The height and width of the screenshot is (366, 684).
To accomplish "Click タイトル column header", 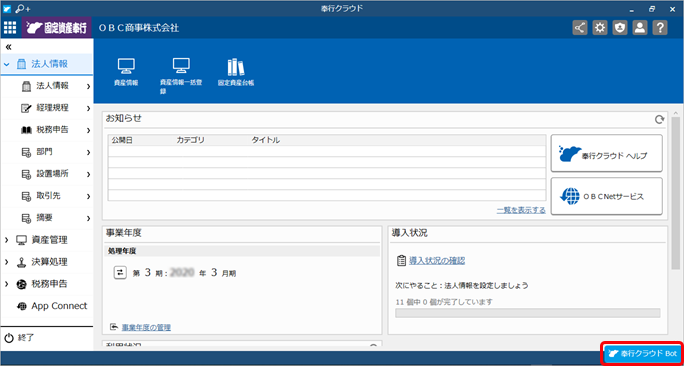I will [266, 140].
